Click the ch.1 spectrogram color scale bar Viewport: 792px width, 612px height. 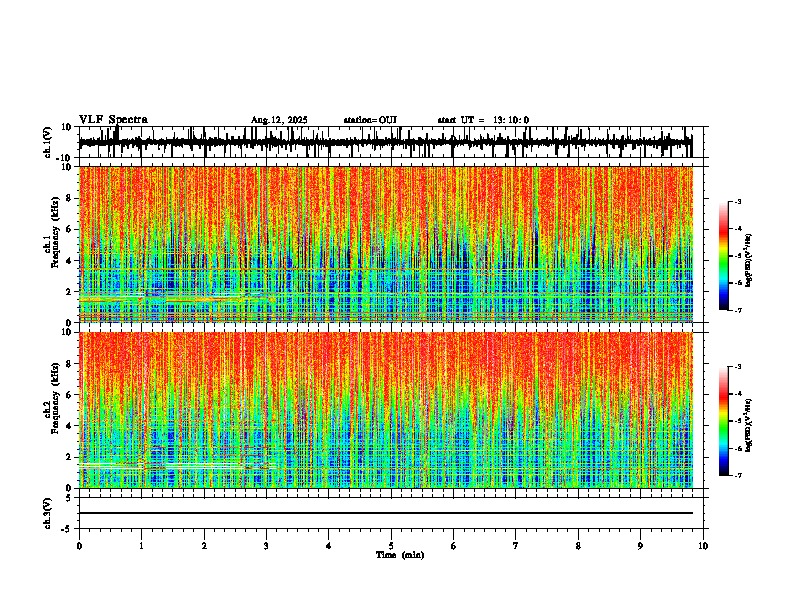(x=724, y=256)
